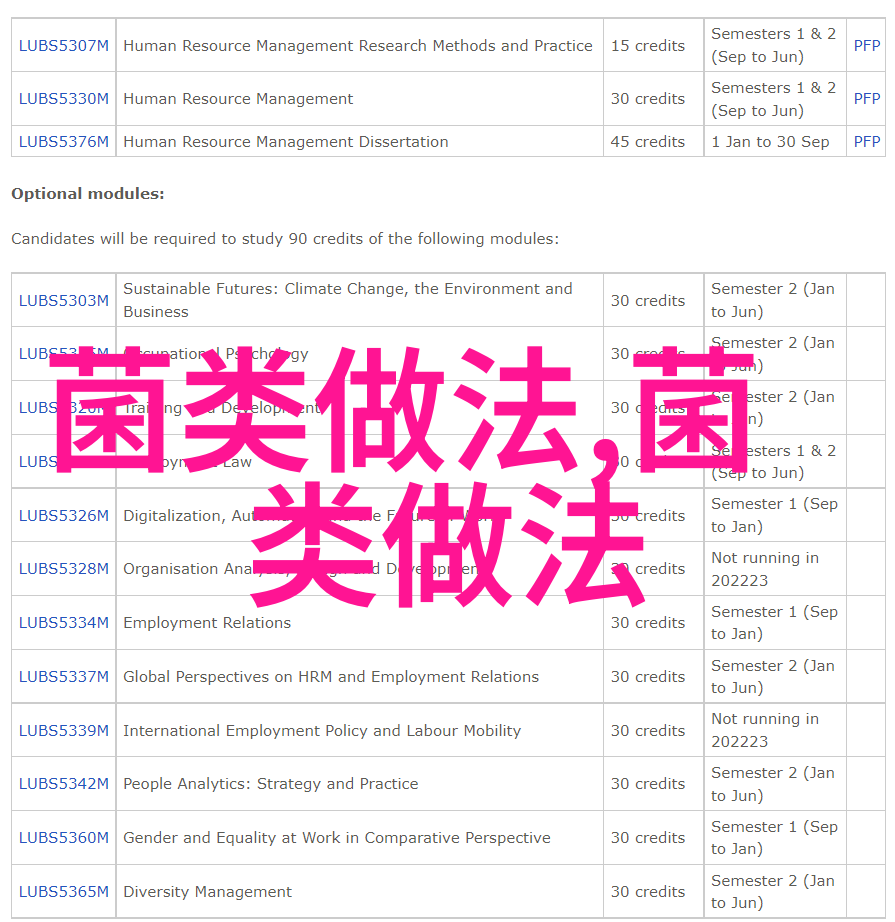Select 'International Employment Policy and Labour Mobility'
895x922 pixels.
pyautogui.click(x=322, y=730)
